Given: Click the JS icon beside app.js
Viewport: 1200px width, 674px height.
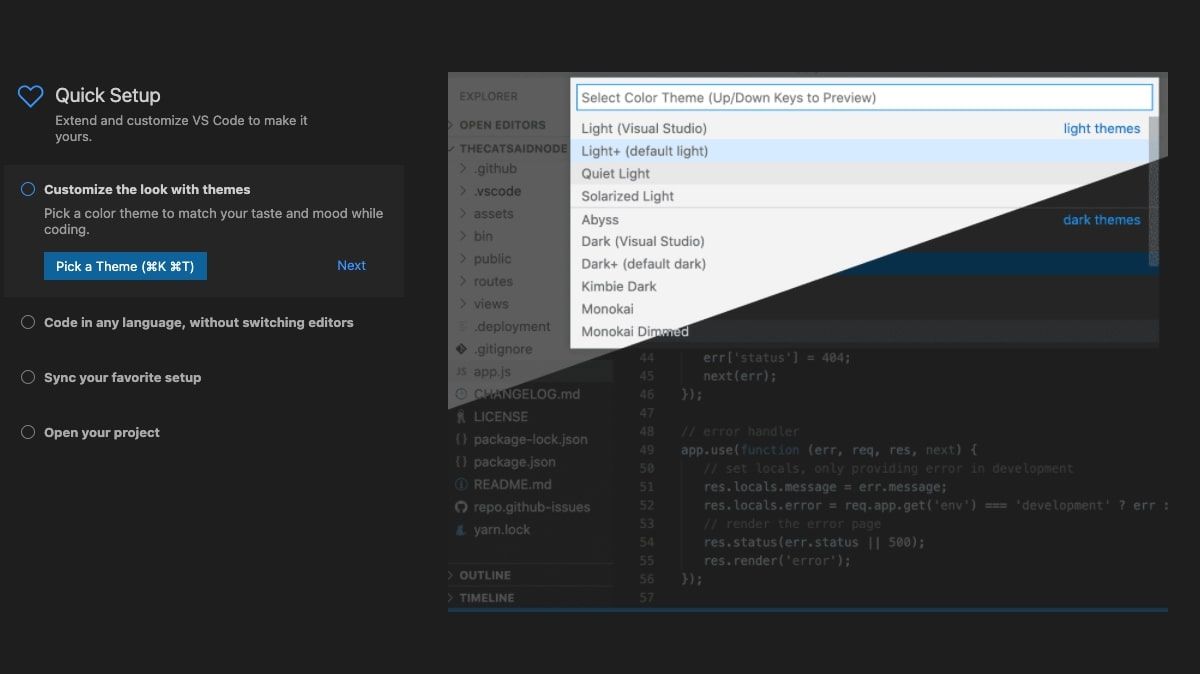Looking at the screenshot, I should pyautogui.click(x=461, y=372).
